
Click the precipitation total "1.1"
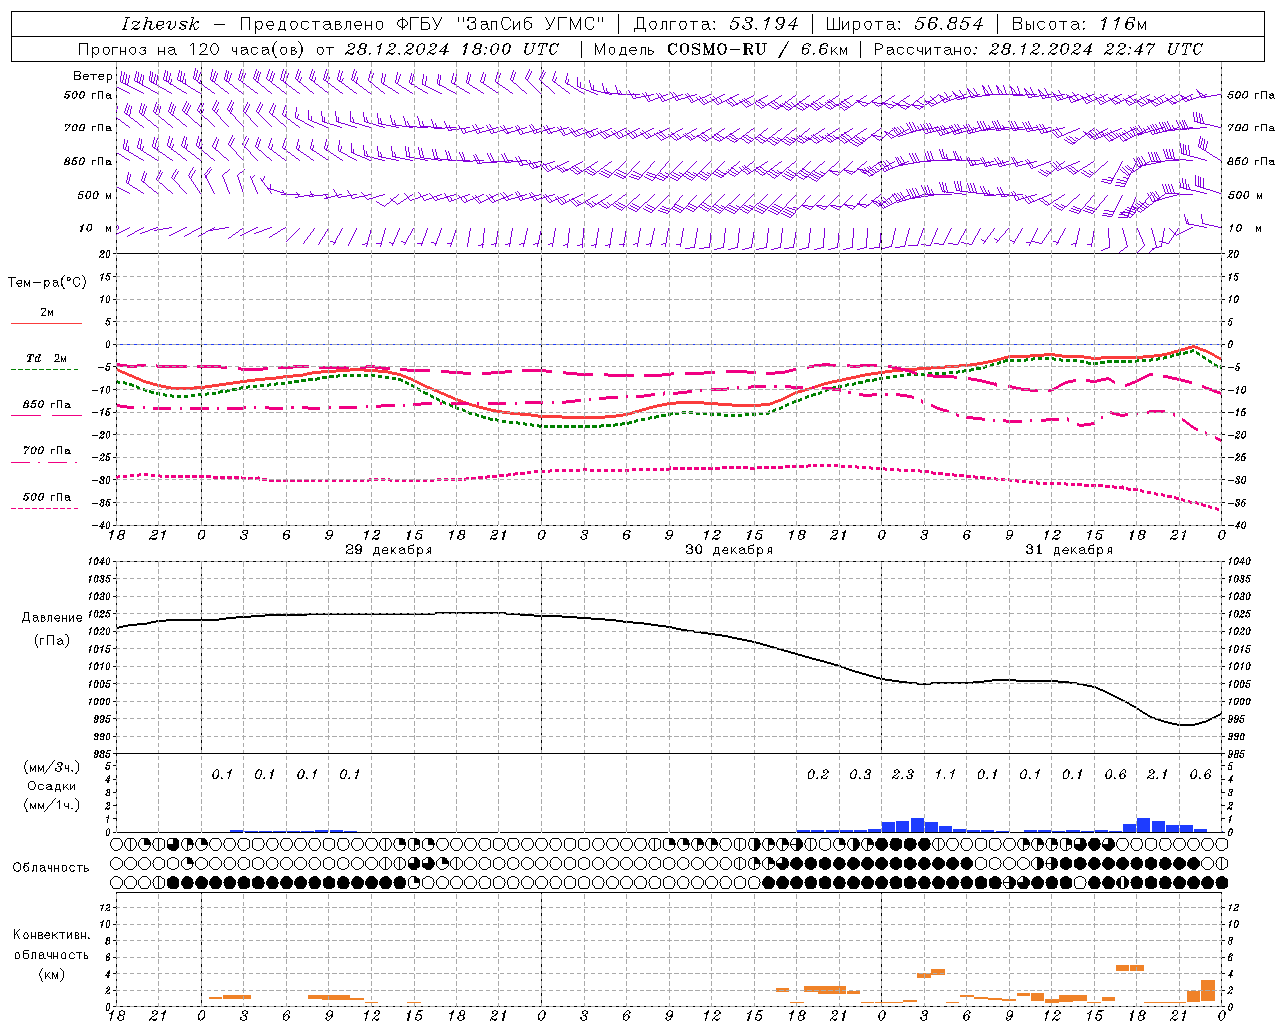(944, 774)
